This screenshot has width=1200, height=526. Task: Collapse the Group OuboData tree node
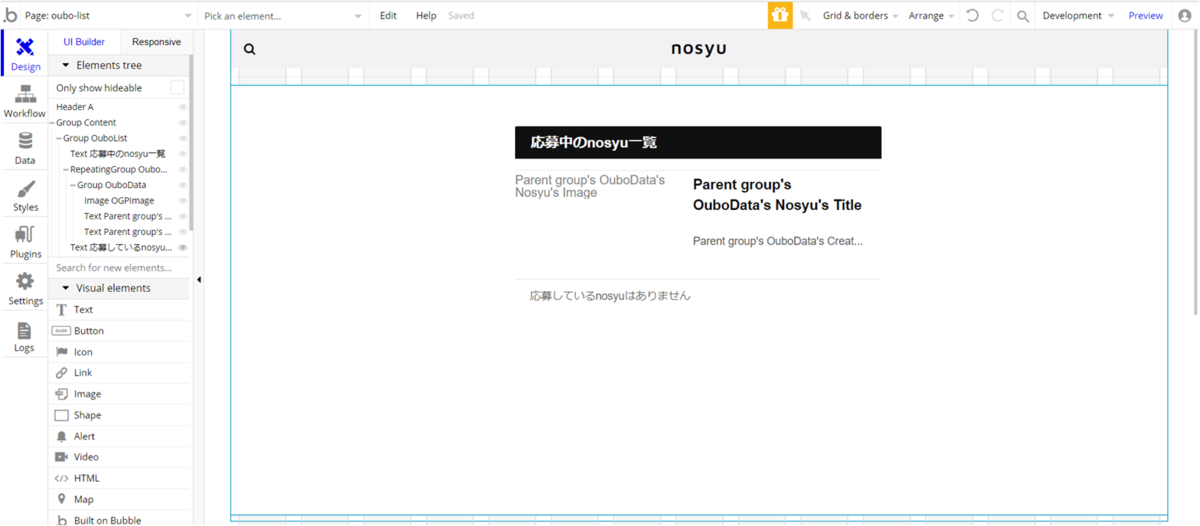coord(73,185)
